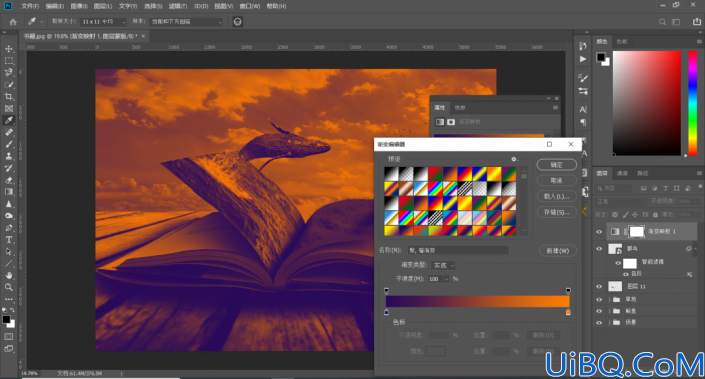Select the Move tool
705x379 pixels.
tap(9, 49)
